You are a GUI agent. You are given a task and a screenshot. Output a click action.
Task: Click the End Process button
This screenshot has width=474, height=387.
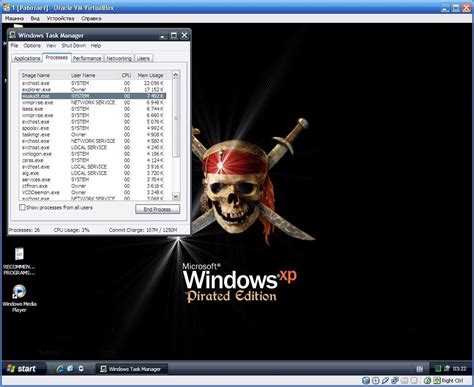click(157, 209)
